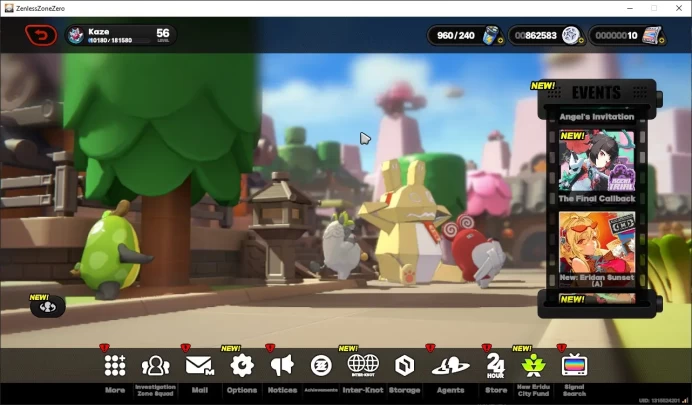
Task: Add battery charge with plus button
Action: point(500,41)
